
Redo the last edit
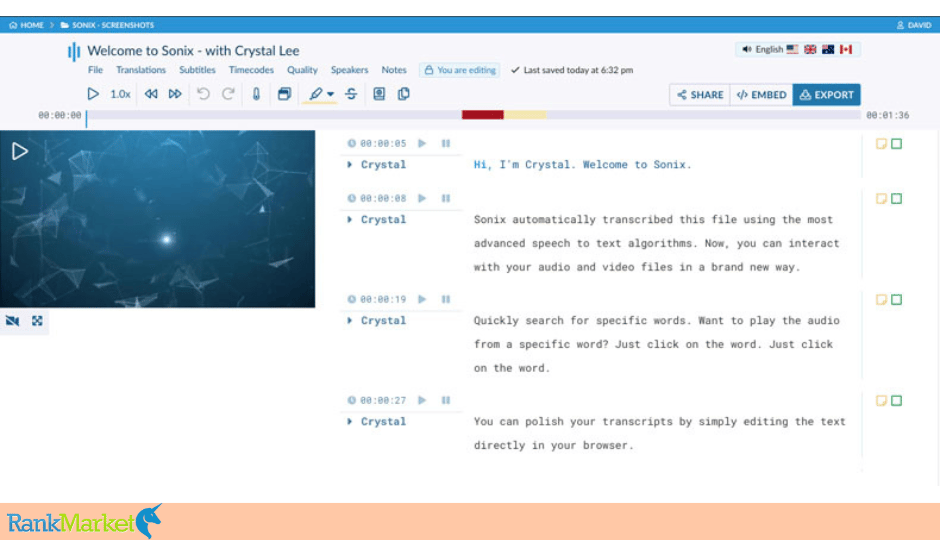[x=228, y=94]
